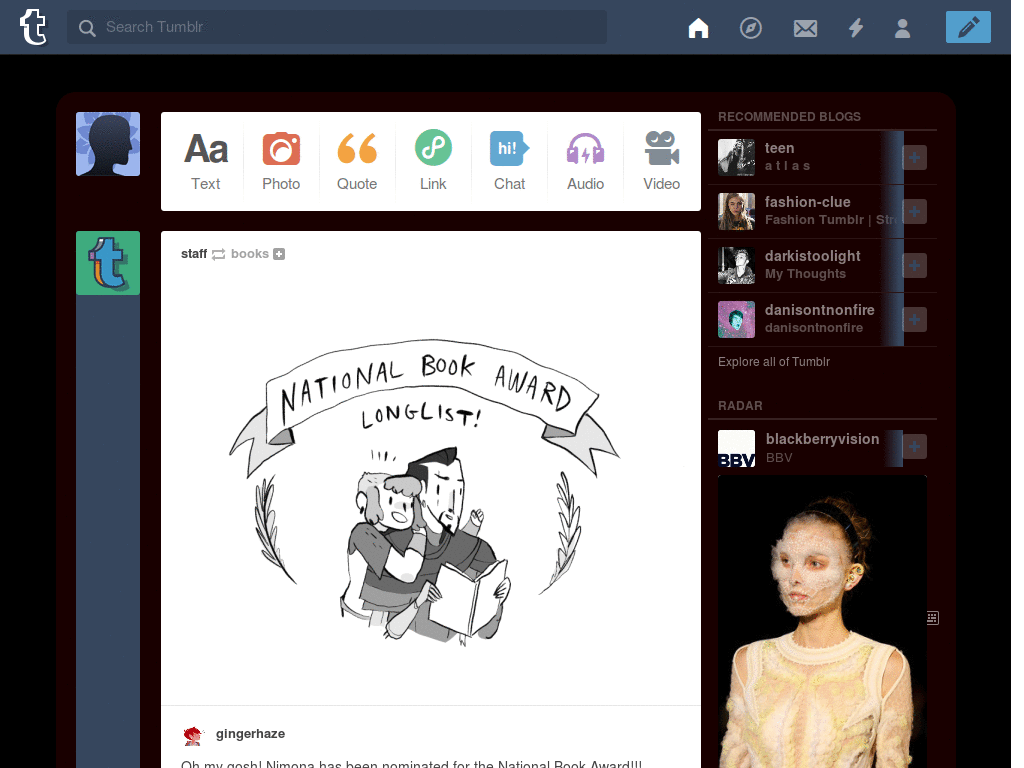The width and height of the screenshot is (1024, 768).
Task: Create a new Chat post
Action: coord(509,161)
